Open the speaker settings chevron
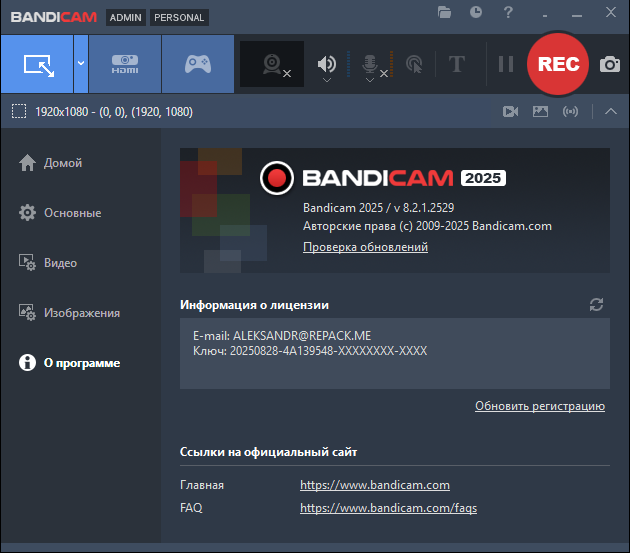The image size is (630, 553). (x=327, y=80)
